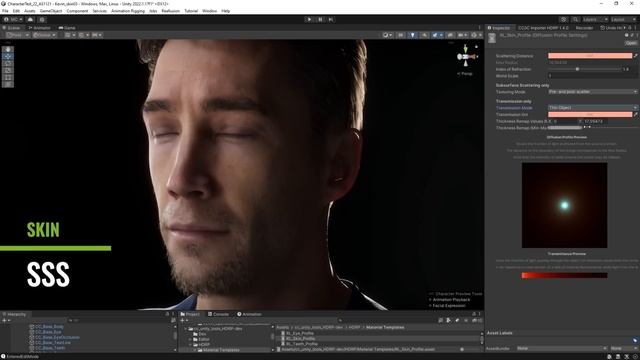Click the World Scale input field
The width and height of the screenshot is (640, 360).
tap(592, 76)
